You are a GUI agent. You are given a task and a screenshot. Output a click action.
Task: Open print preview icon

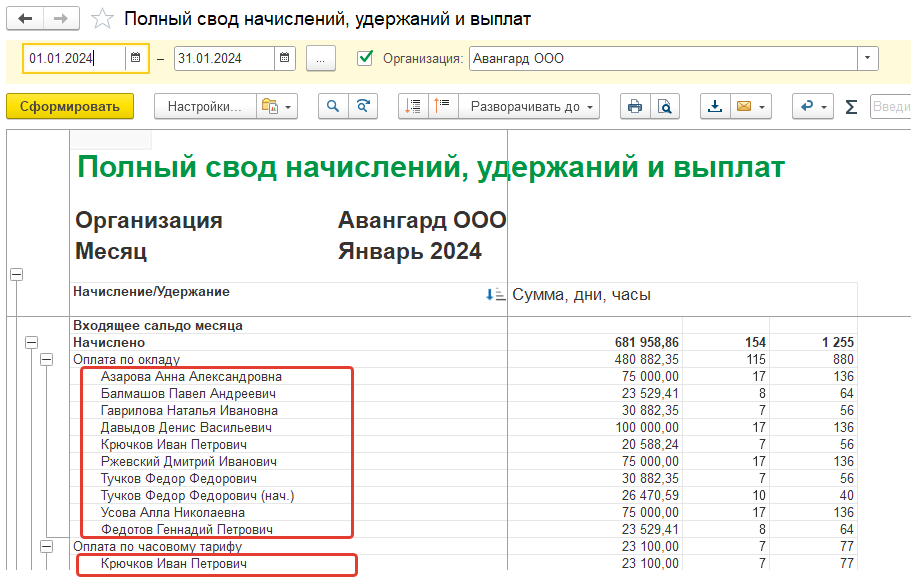665,106
